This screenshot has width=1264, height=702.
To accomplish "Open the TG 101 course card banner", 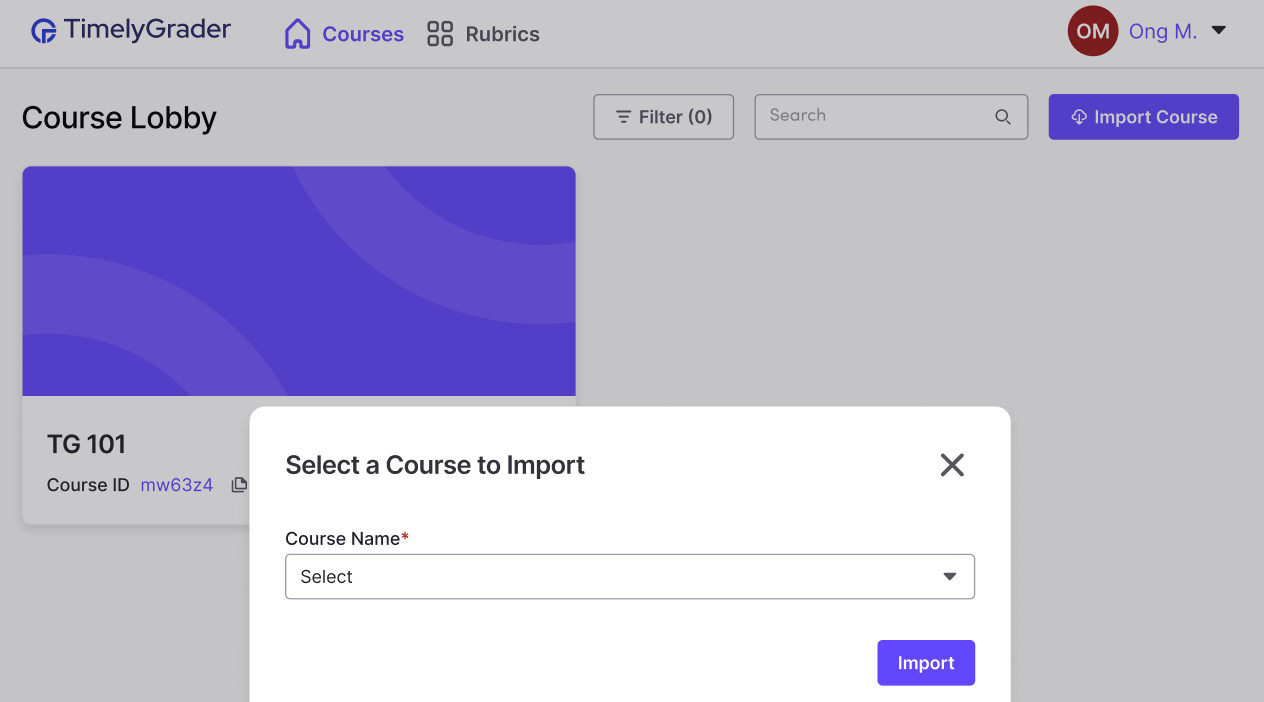I will pyautogui.click(x=299, y=281).
